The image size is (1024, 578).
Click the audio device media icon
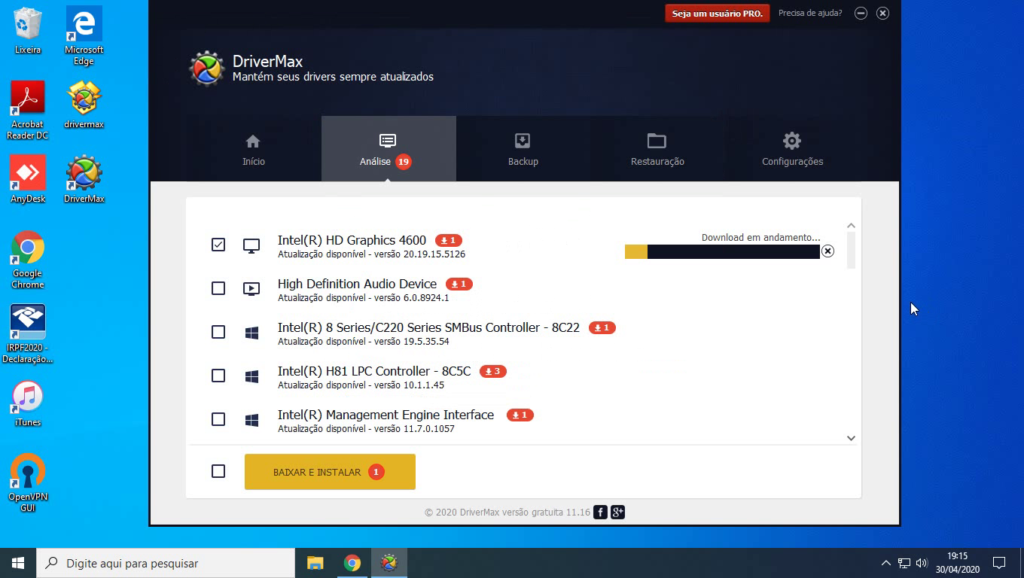[251, 289]
